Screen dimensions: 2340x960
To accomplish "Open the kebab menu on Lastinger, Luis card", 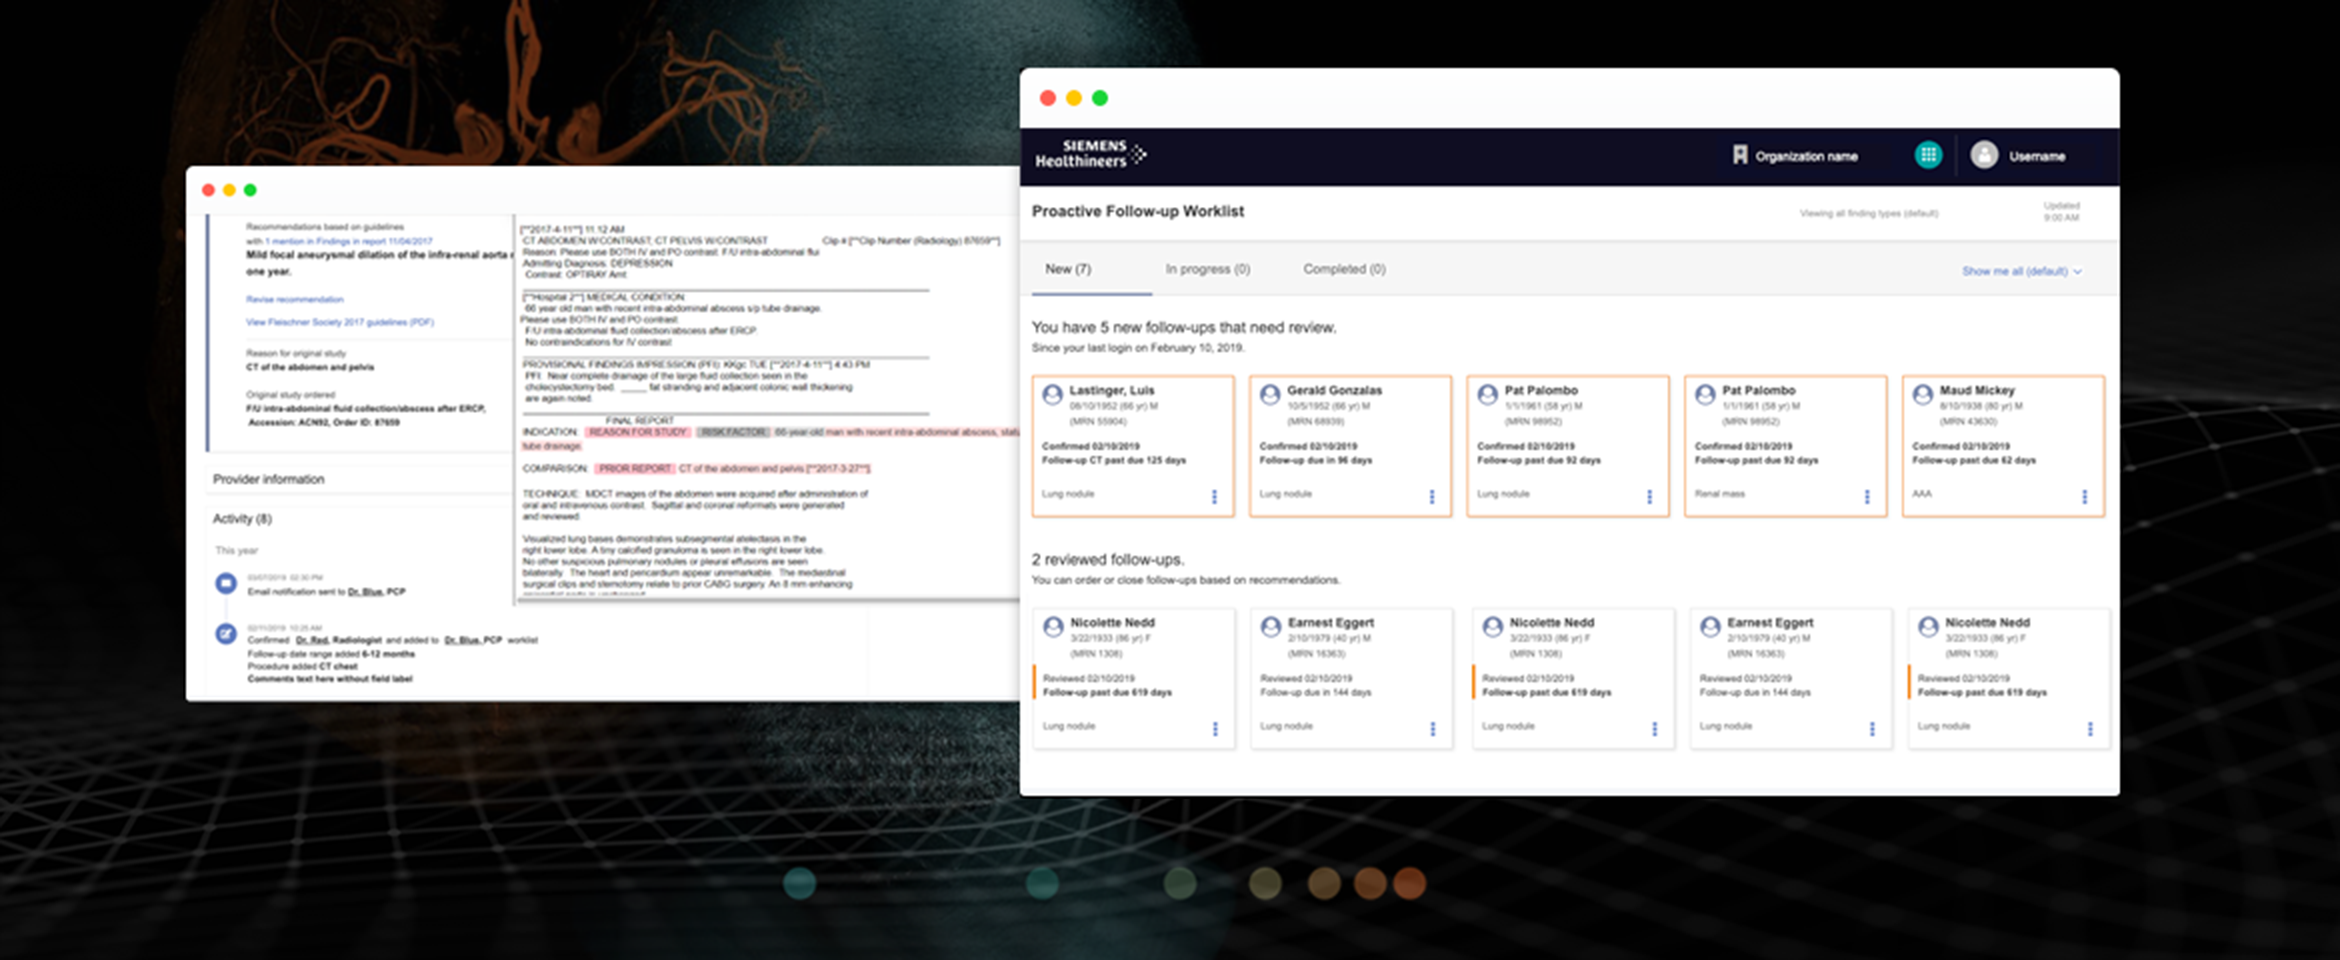I will point(1214,497).
